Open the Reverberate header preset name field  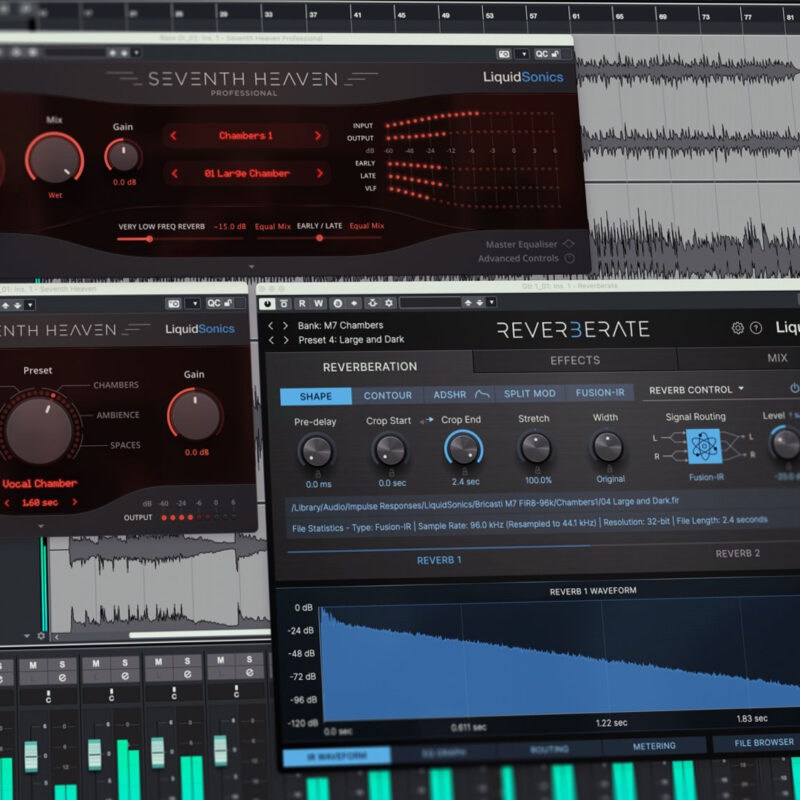[x=430, y=303]
